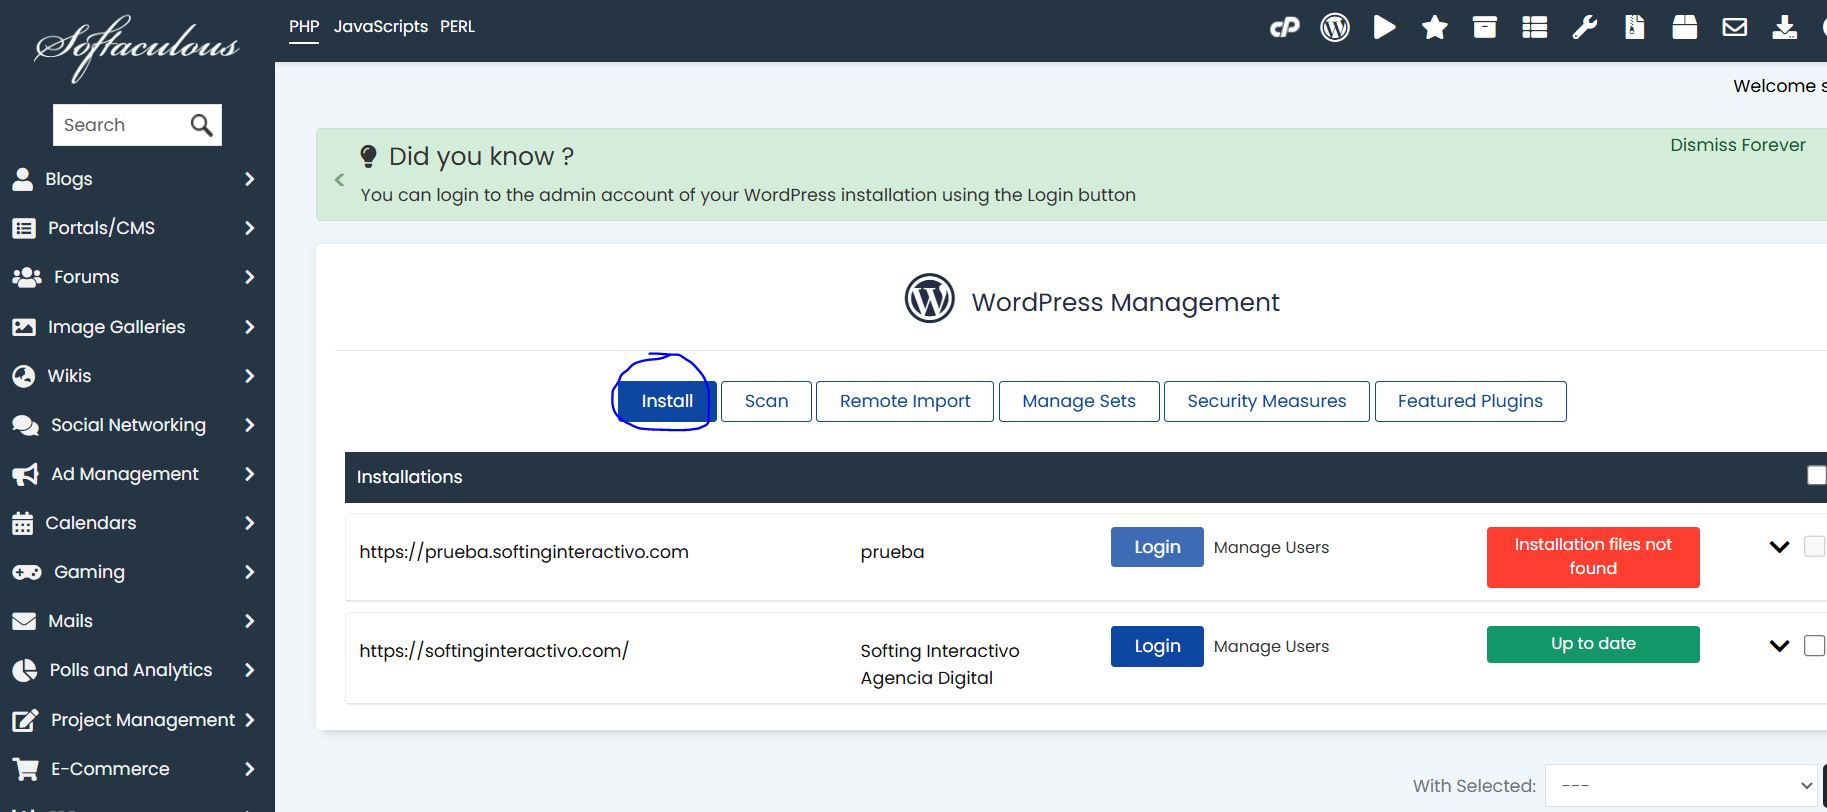Image resolution: width=1827 pixels, height=812 pixels.
Task: Tick the checkbox for prueba installation
Action: pyautogui.click(x=1813, y=546)
